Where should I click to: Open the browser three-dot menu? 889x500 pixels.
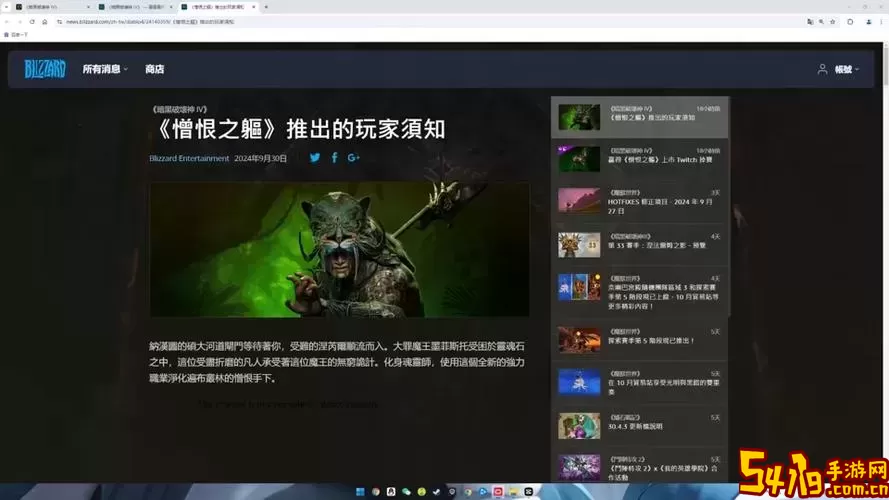point(881,22)
